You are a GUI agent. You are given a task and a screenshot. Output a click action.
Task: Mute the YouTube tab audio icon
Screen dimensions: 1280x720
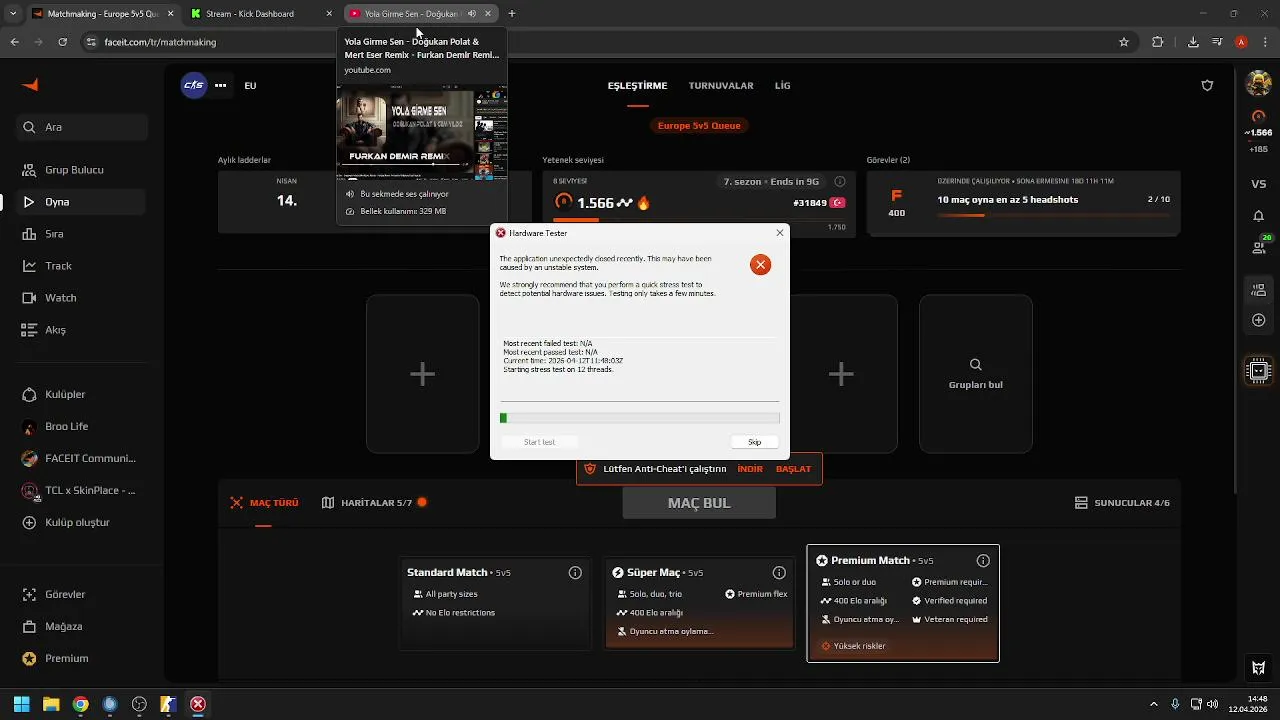472,14
